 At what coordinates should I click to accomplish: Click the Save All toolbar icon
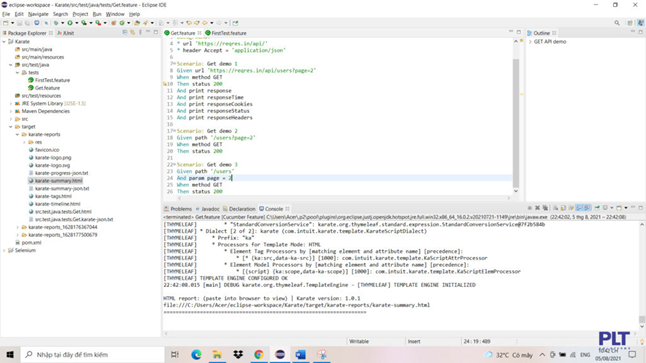pos(28,23)
